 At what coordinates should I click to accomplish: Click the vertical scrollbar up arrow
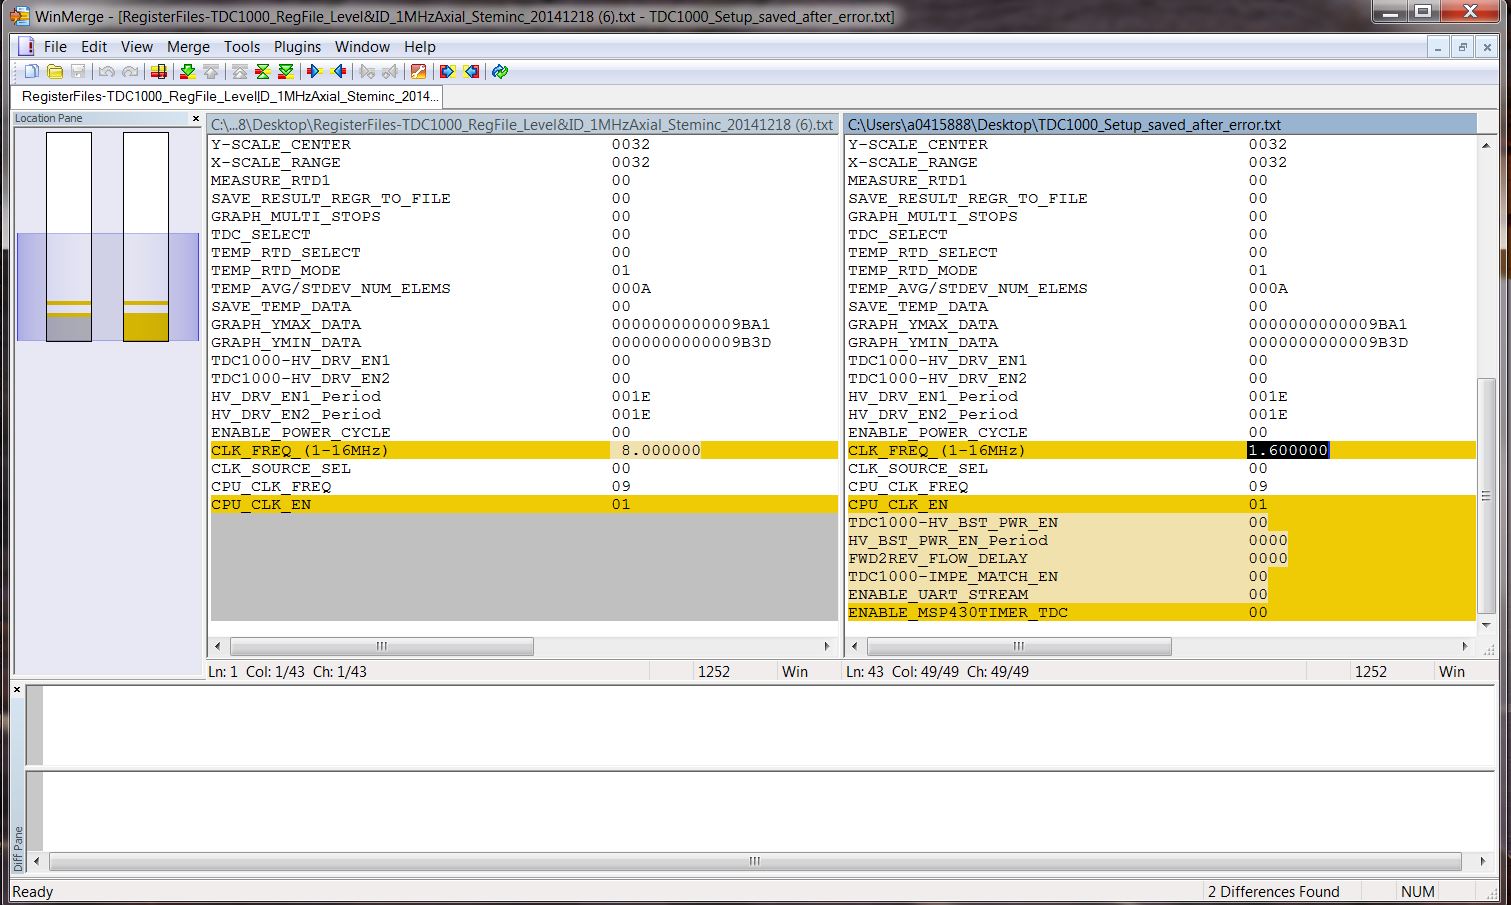pos(1486,145)
